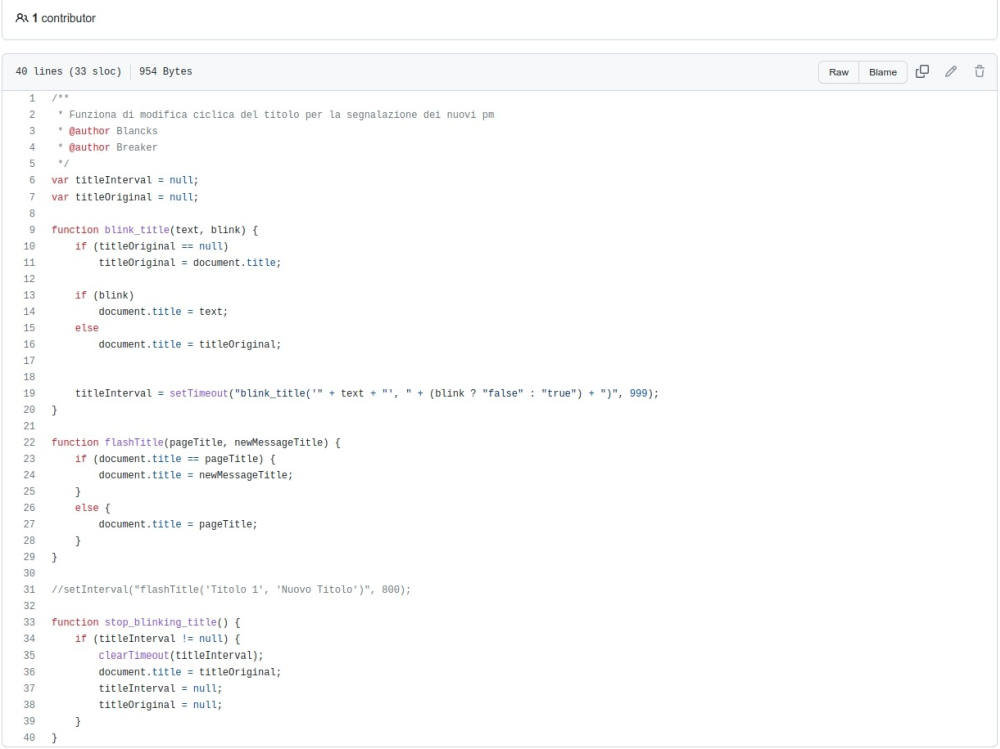Click the "if (blink)" line

pos(105,295)
